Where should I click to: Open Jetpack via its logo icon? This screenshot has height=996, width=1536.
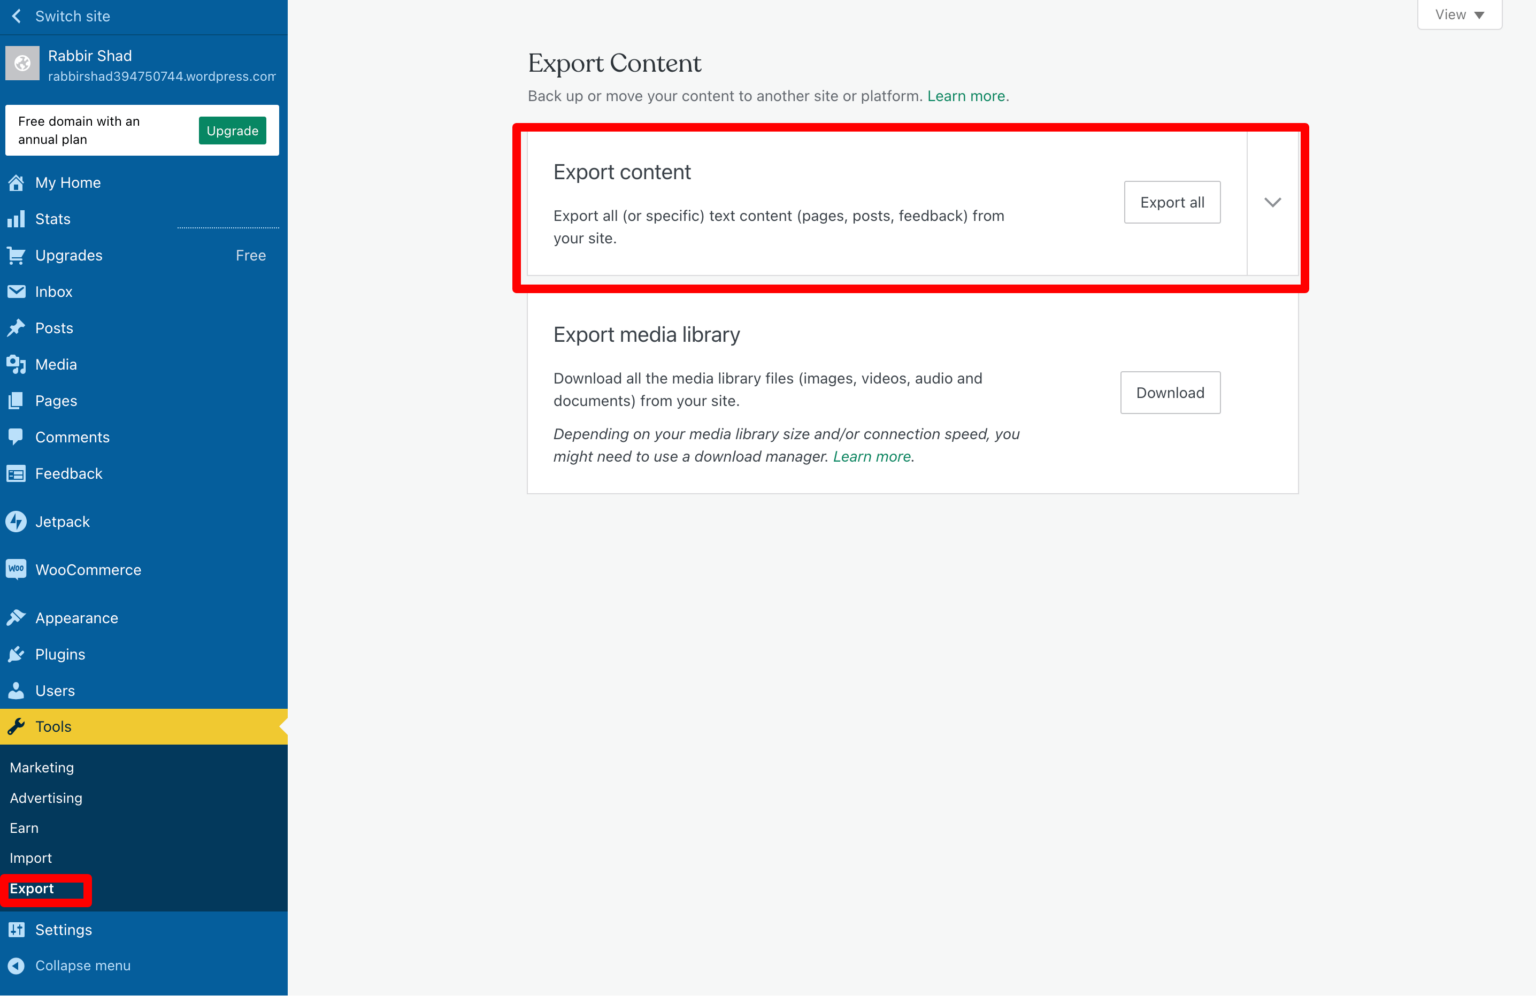pyautogui.click(x=16, y=521)
